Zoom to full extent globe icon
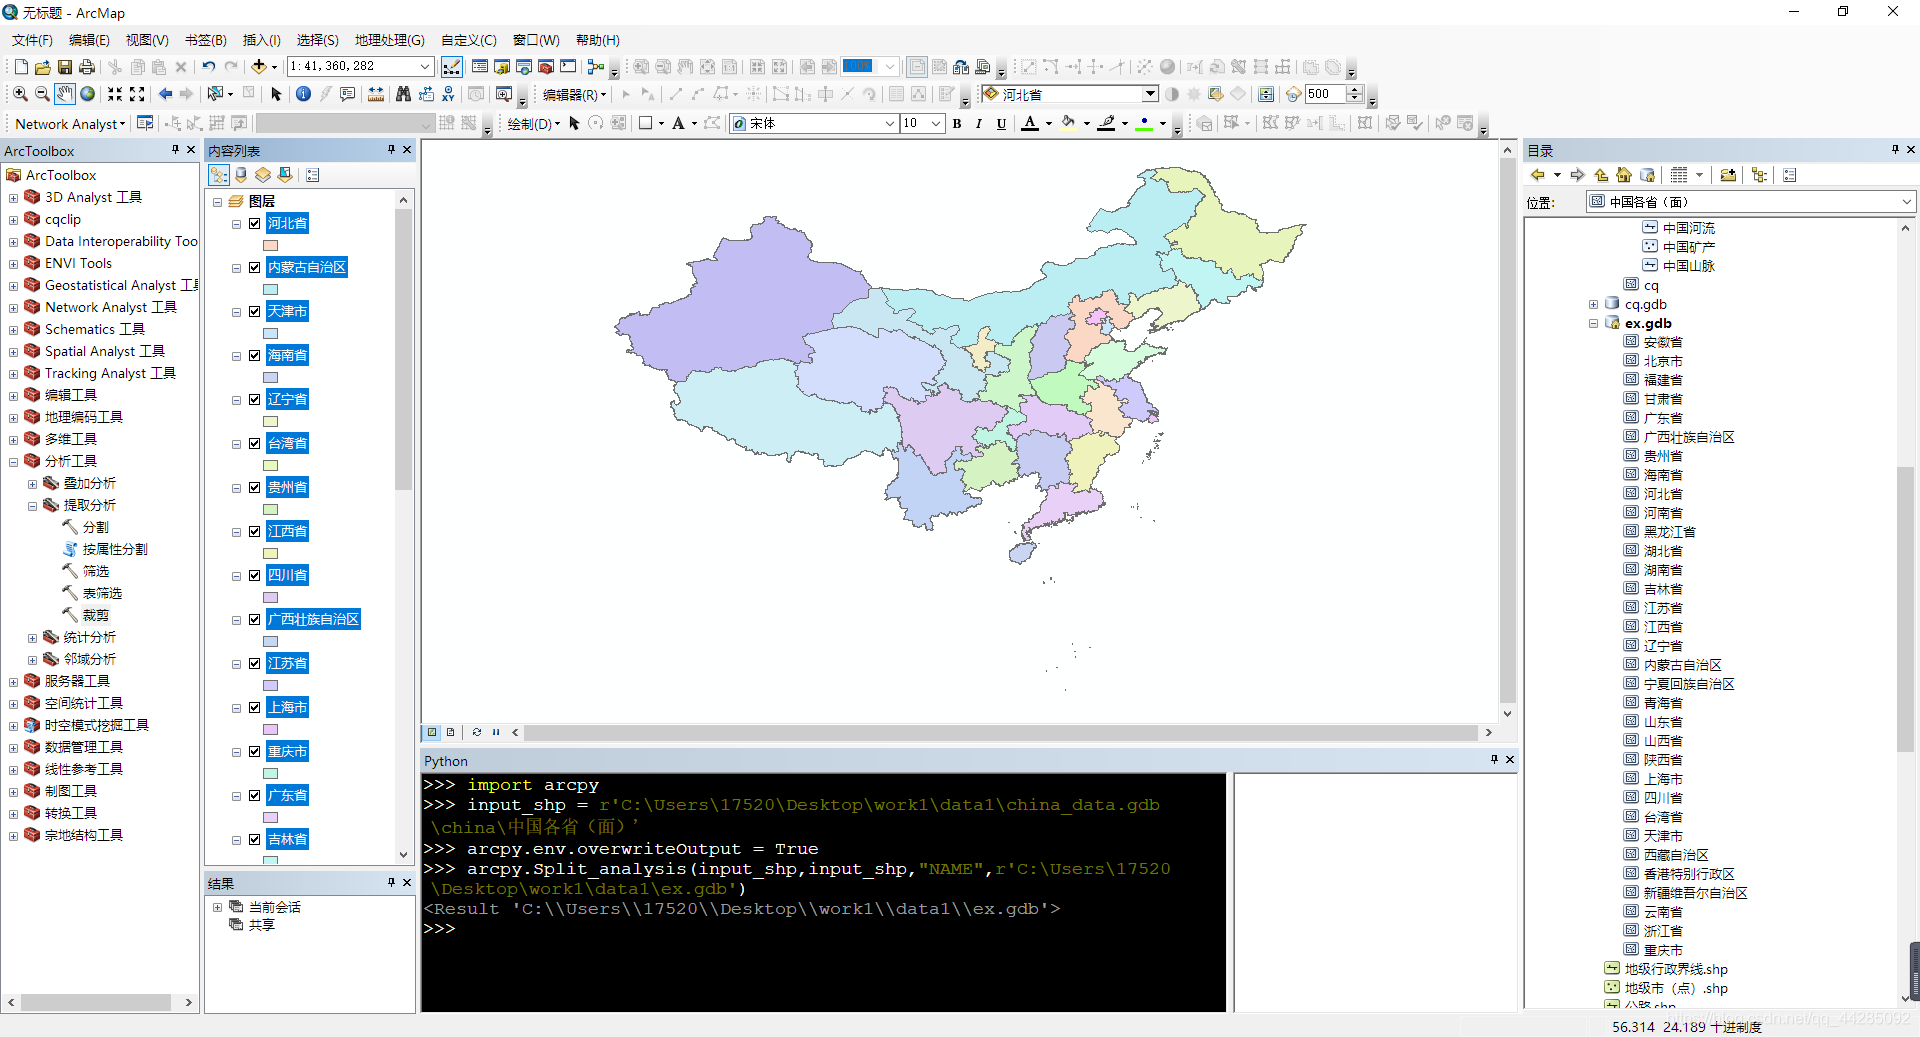This screenshot has width=1920, height=1037. click(88, 94)
